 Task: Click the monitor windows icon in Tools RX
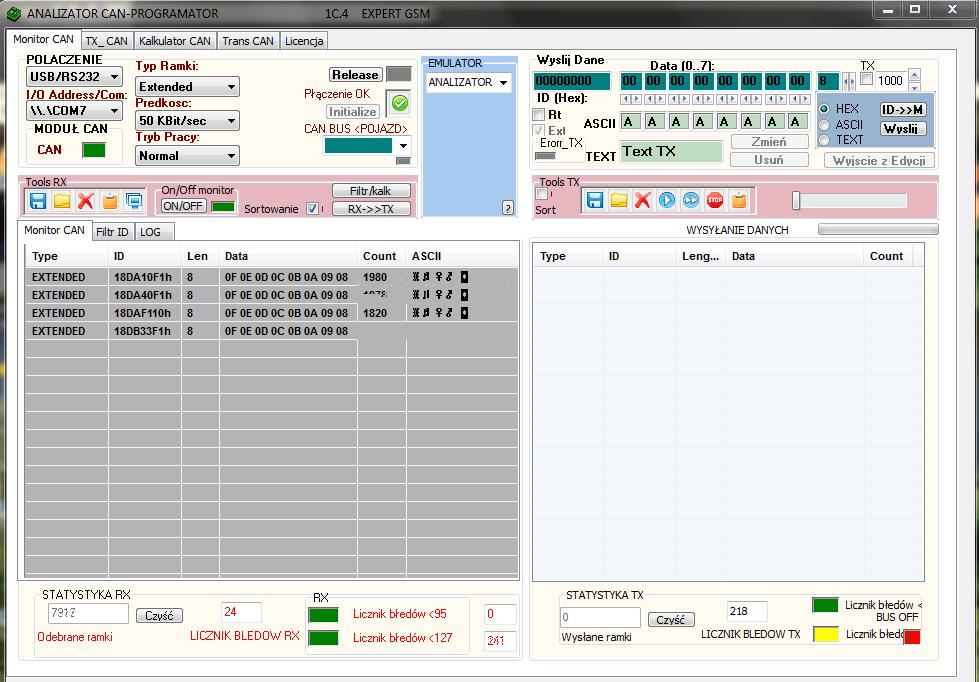pos(134,201)
